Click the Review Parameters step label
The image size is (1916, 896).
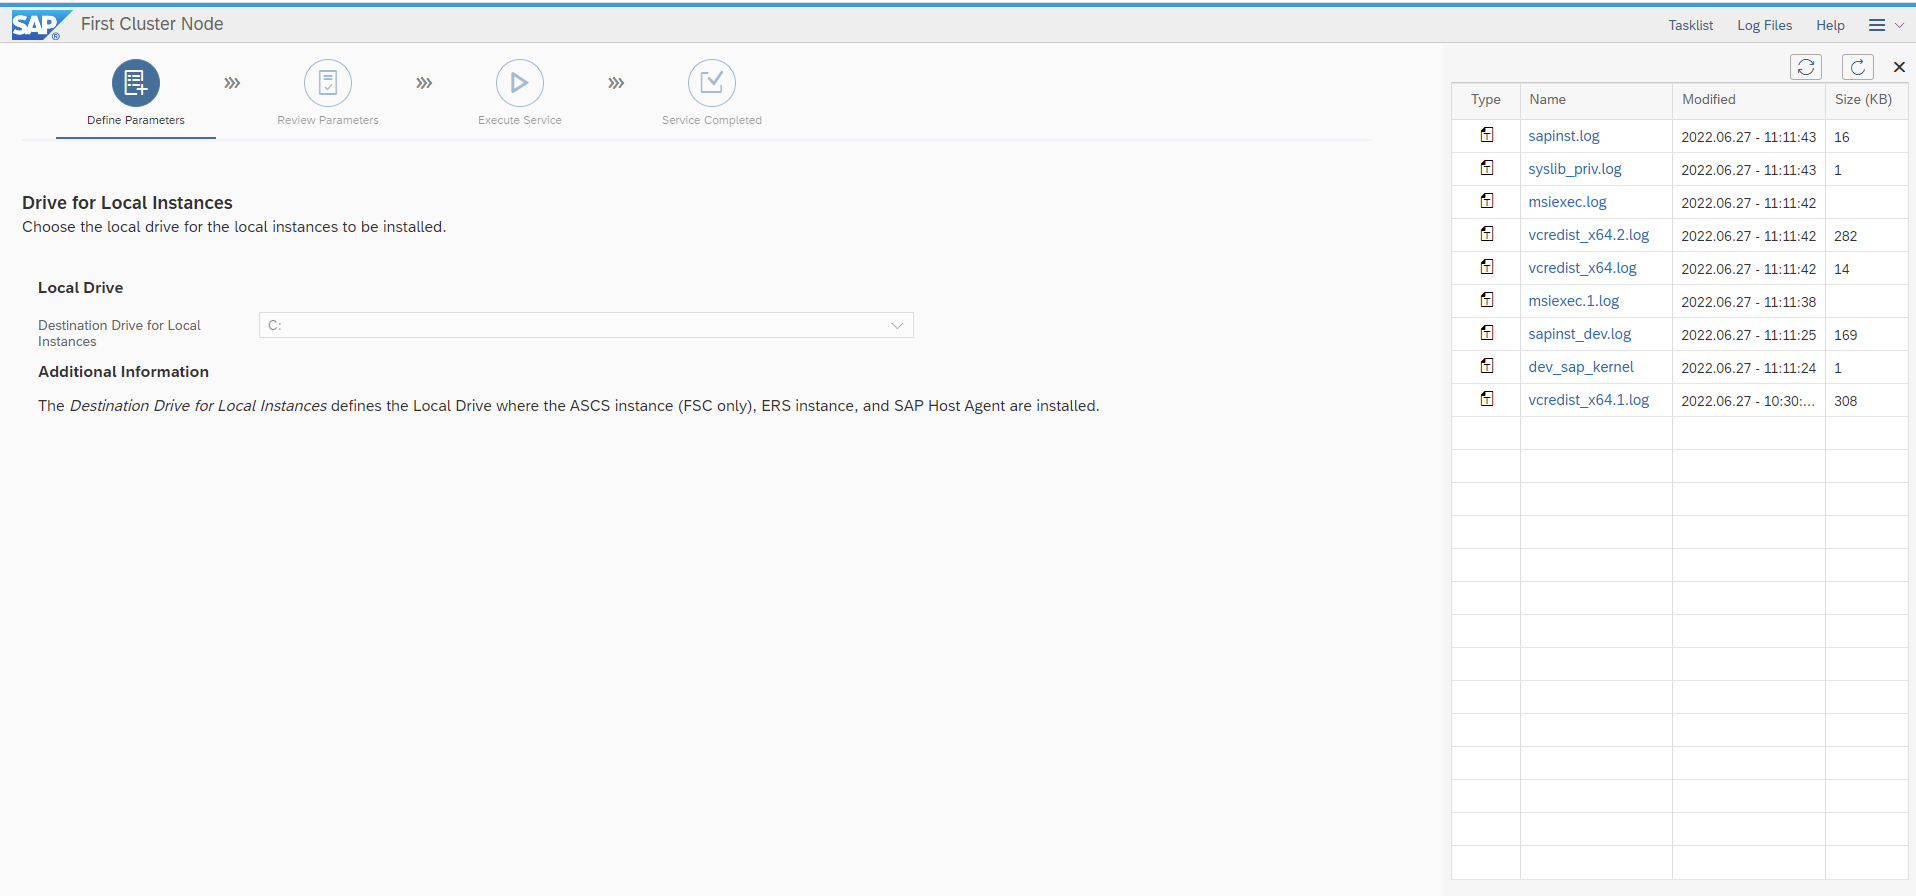coord(328,120)
